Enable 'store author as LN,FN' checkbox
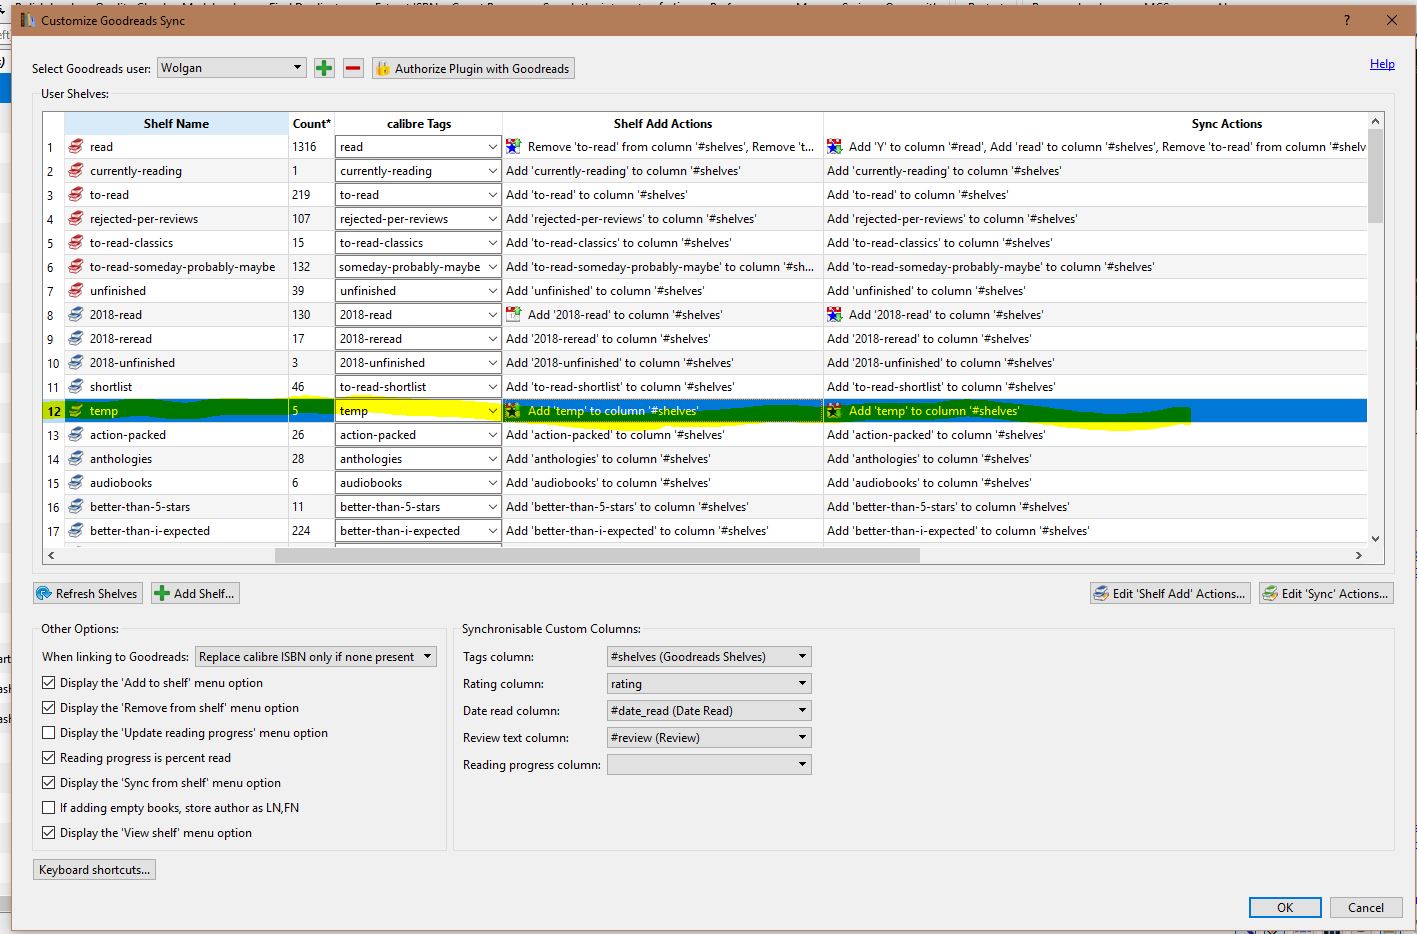This screenshot has height=934, width=1417. tap(49, 808)
